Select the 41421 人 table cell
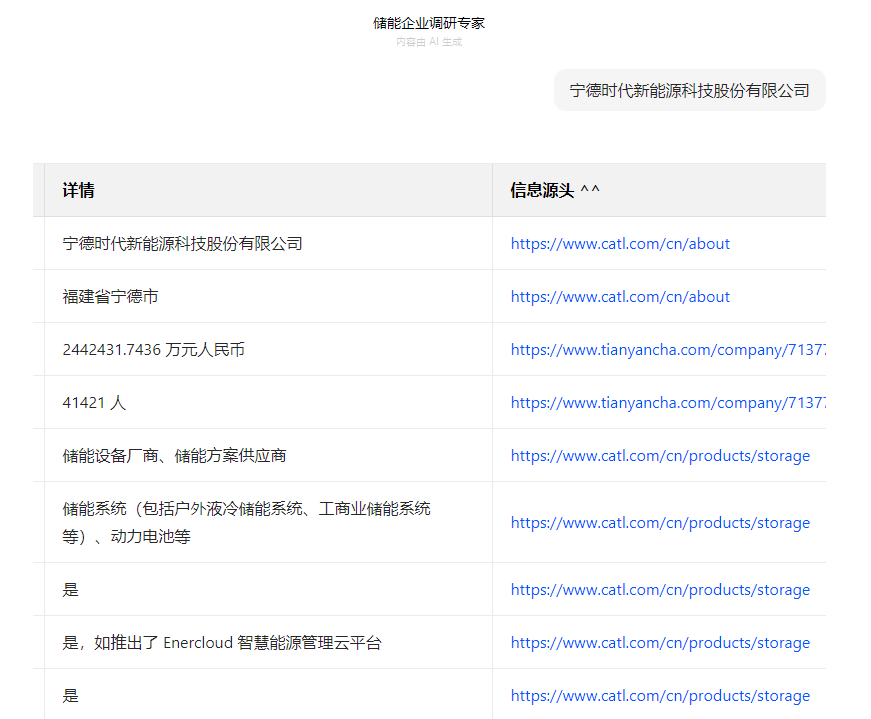The height and width of the screenshot is (719, 871). coord(94,403)
